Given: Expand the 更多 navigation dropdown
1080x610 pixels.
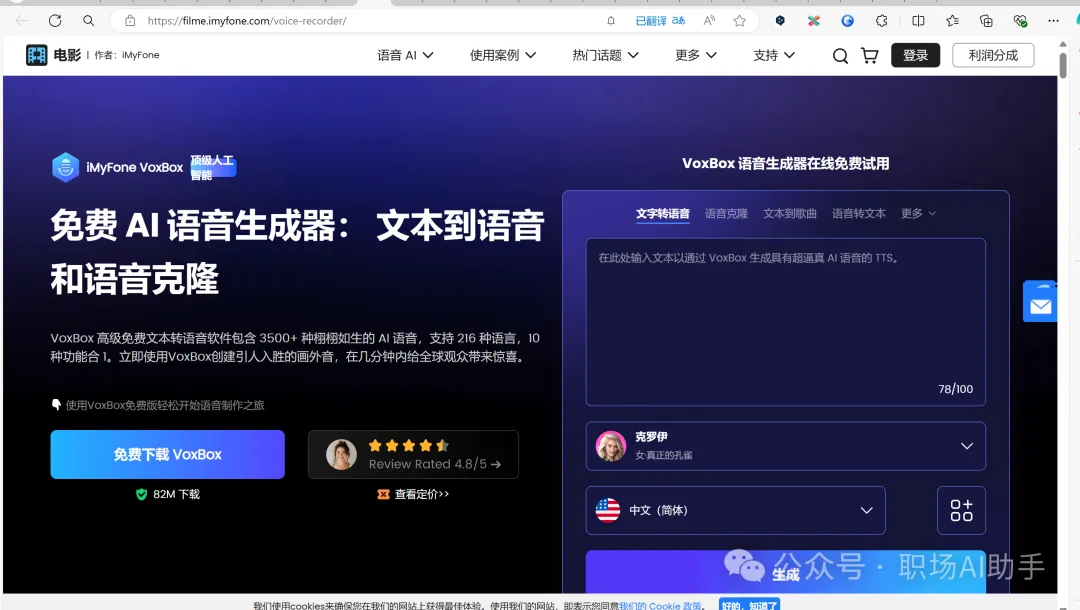Looking at the screenshot, I should (x=694, y=55).
